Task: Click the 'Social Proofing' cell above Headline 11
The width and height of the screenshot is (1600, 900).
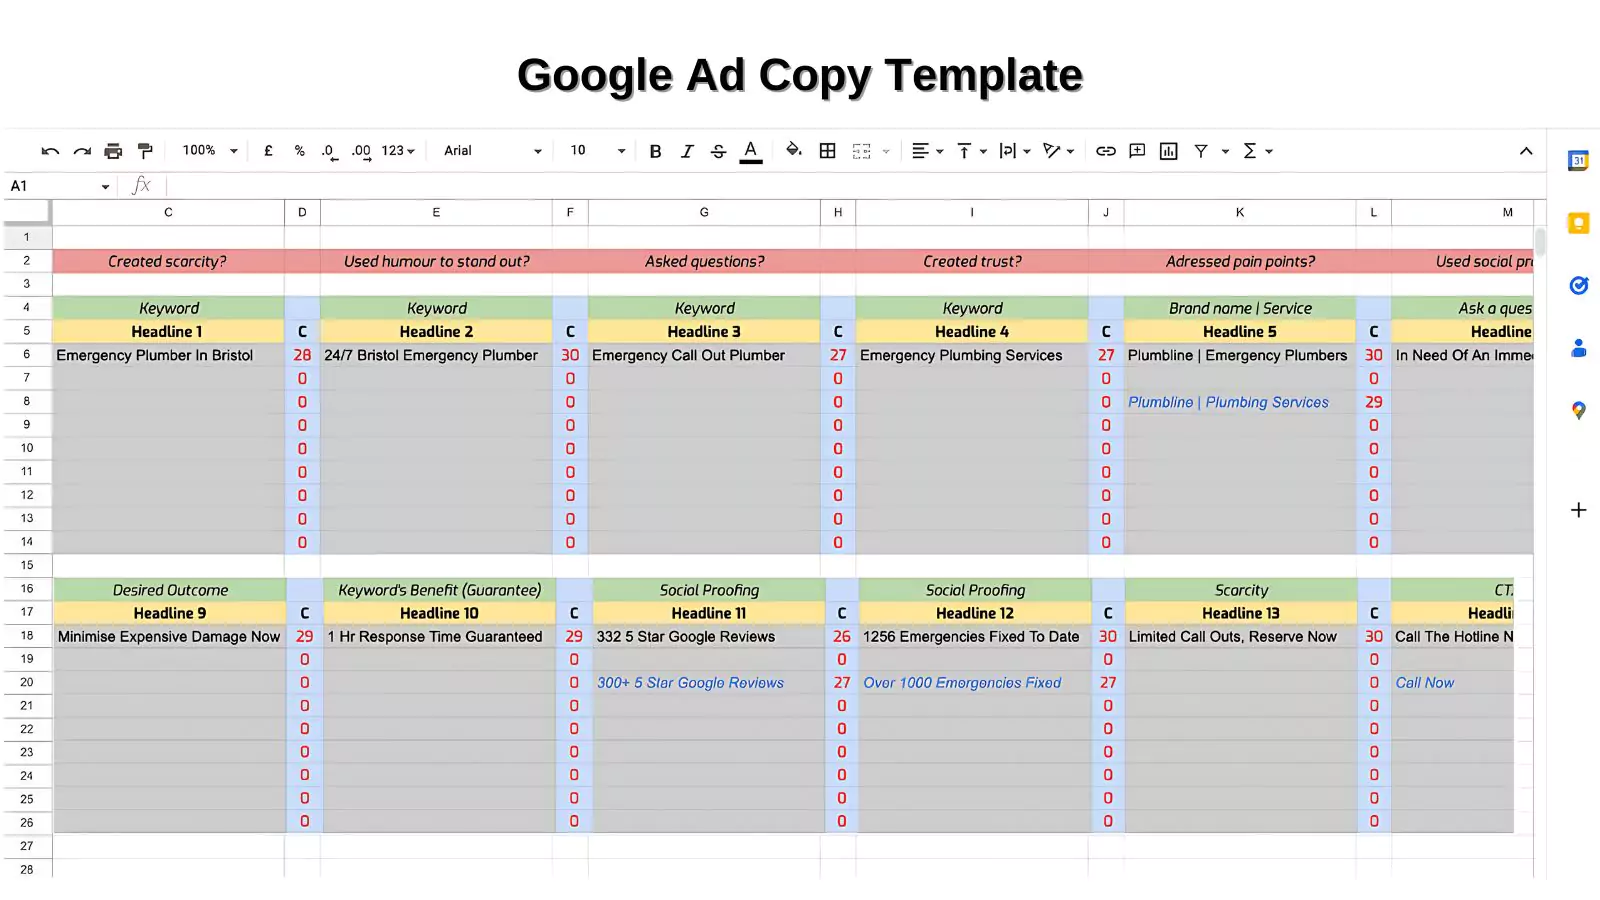Action: pyautogui.click(x=709, y=590)
